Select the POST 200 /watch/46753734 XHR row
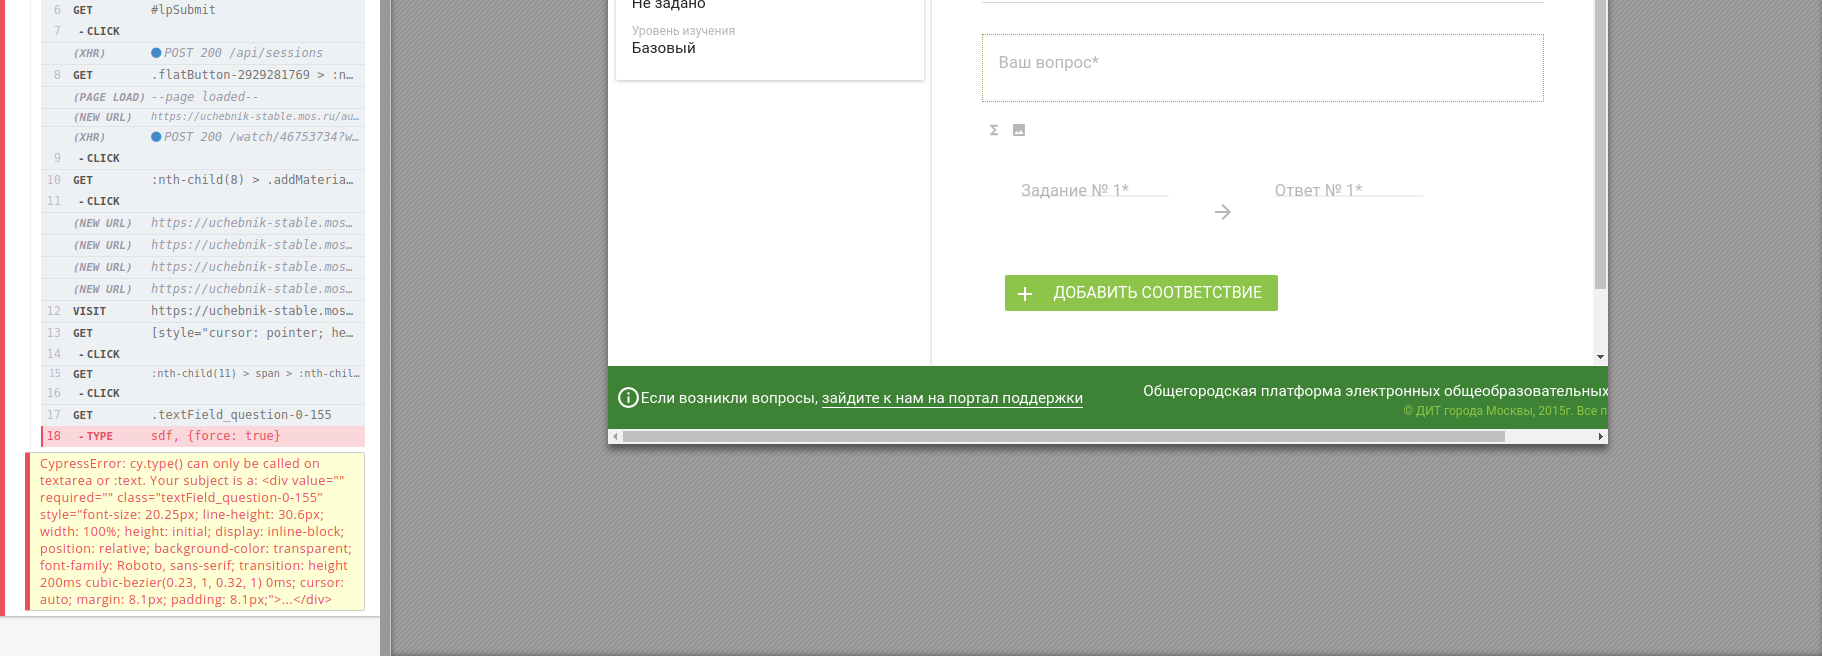 click(203, 137)
